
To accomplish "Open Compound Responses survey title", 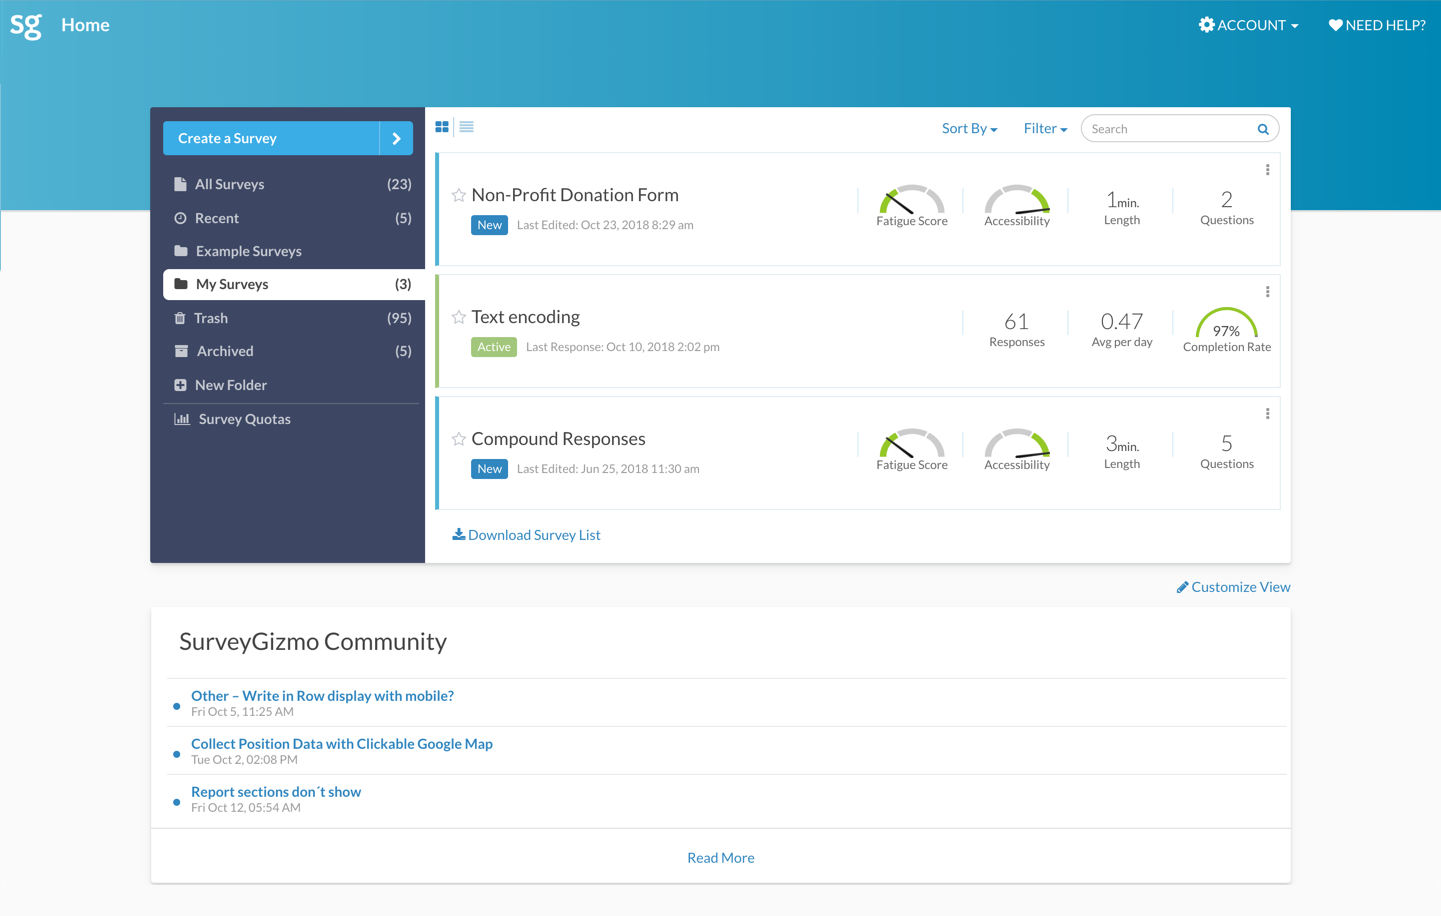I will coord(558,439).
